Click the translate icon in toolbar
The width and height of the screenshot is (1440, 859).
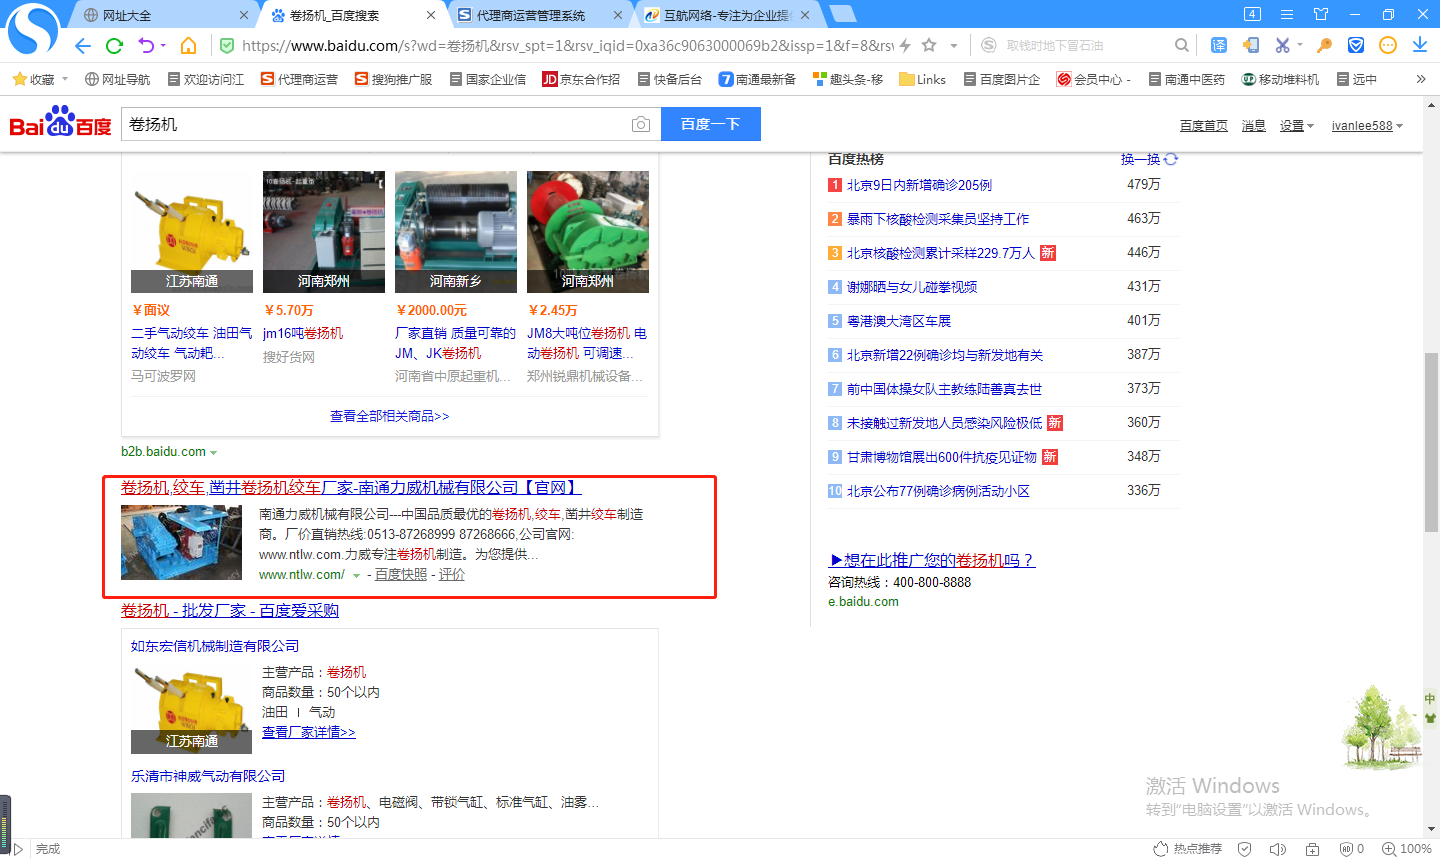(x=1219, y=45)
